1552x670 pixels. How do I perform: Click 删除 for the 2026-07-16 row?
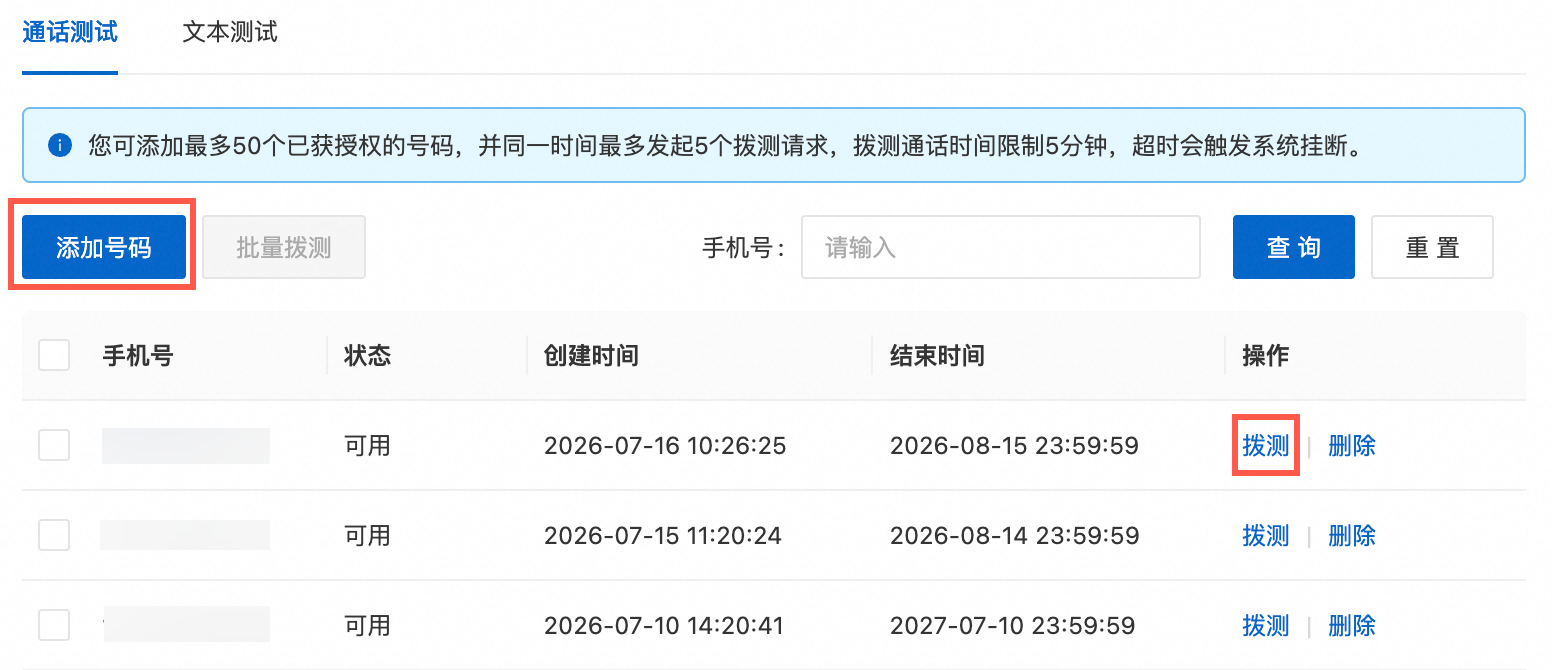point(1352,445)
